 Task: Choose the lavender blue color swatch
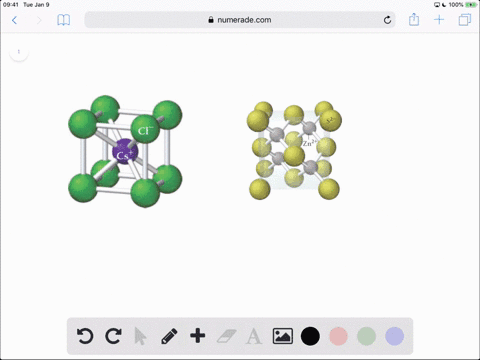point(394,336)
